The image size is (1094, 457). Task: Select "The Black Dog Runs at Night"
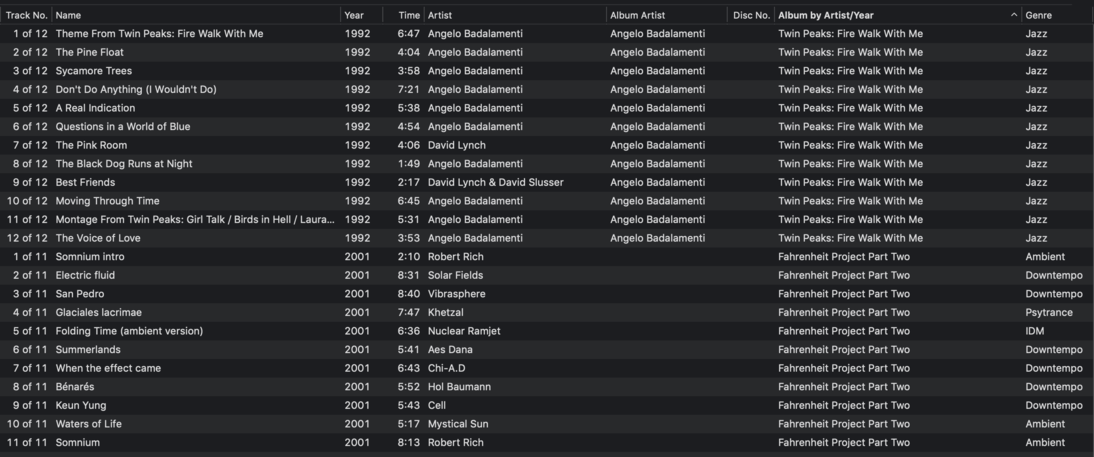[x=124, y=164]
